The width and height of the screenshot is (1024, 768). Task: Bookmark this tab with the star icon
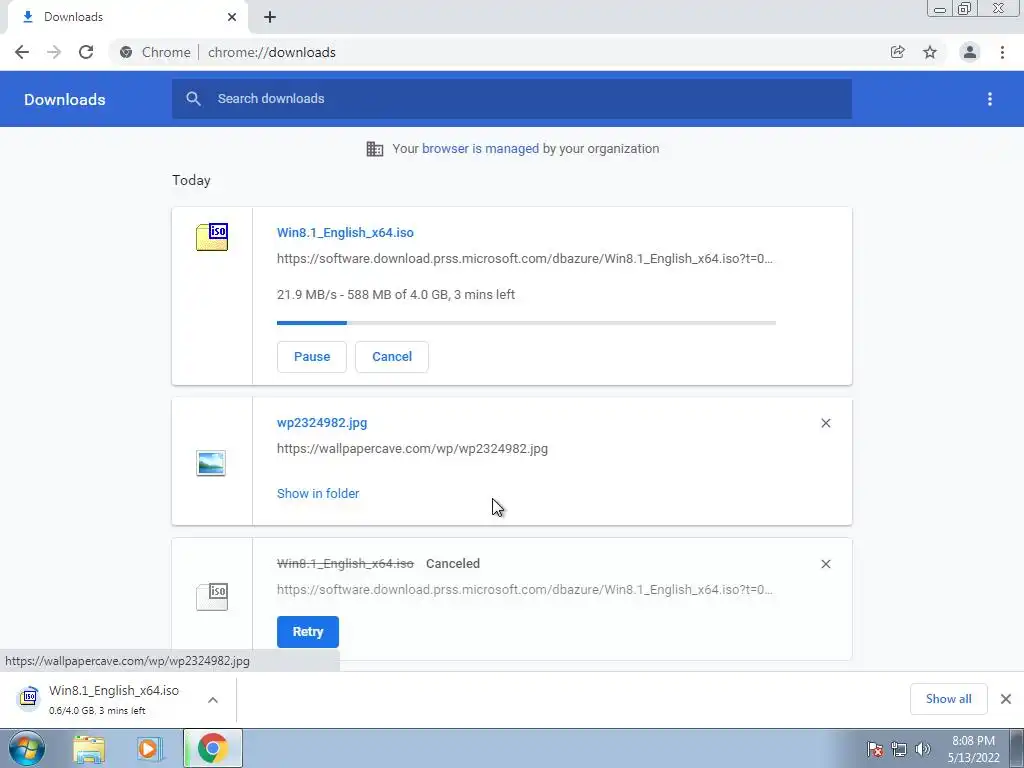(930, 52)
